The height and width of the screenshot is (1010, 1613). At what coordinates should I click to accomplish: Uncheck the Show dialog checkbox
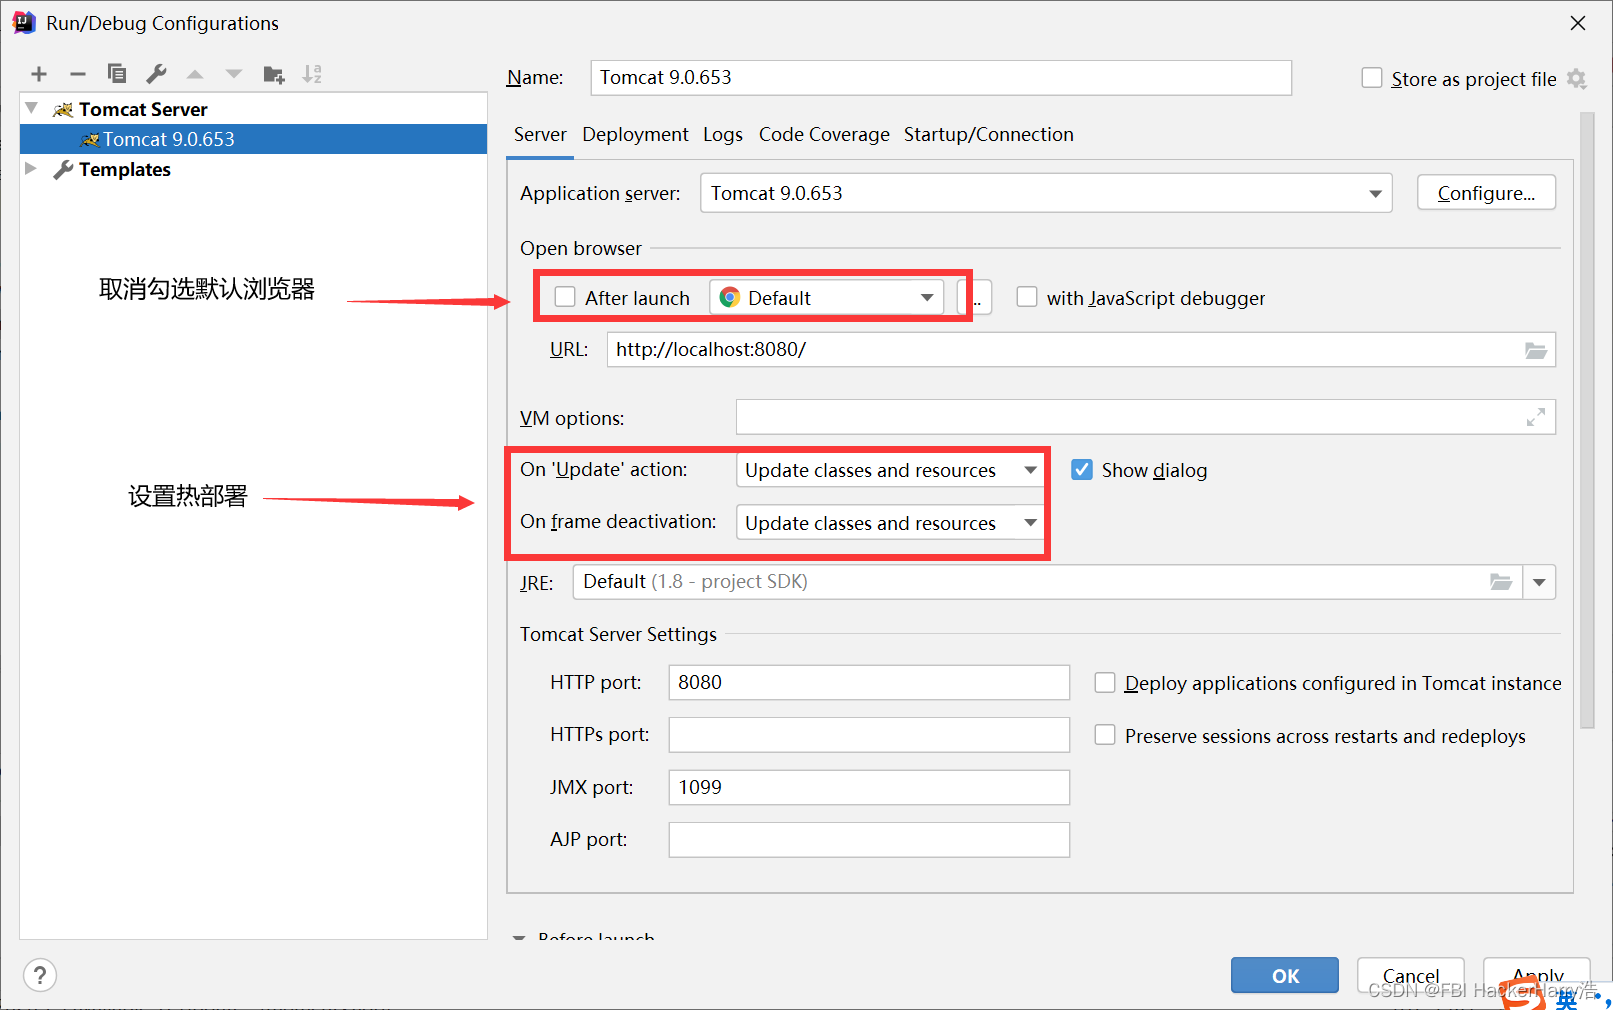pyautogui.click(x=1082, y=470)
